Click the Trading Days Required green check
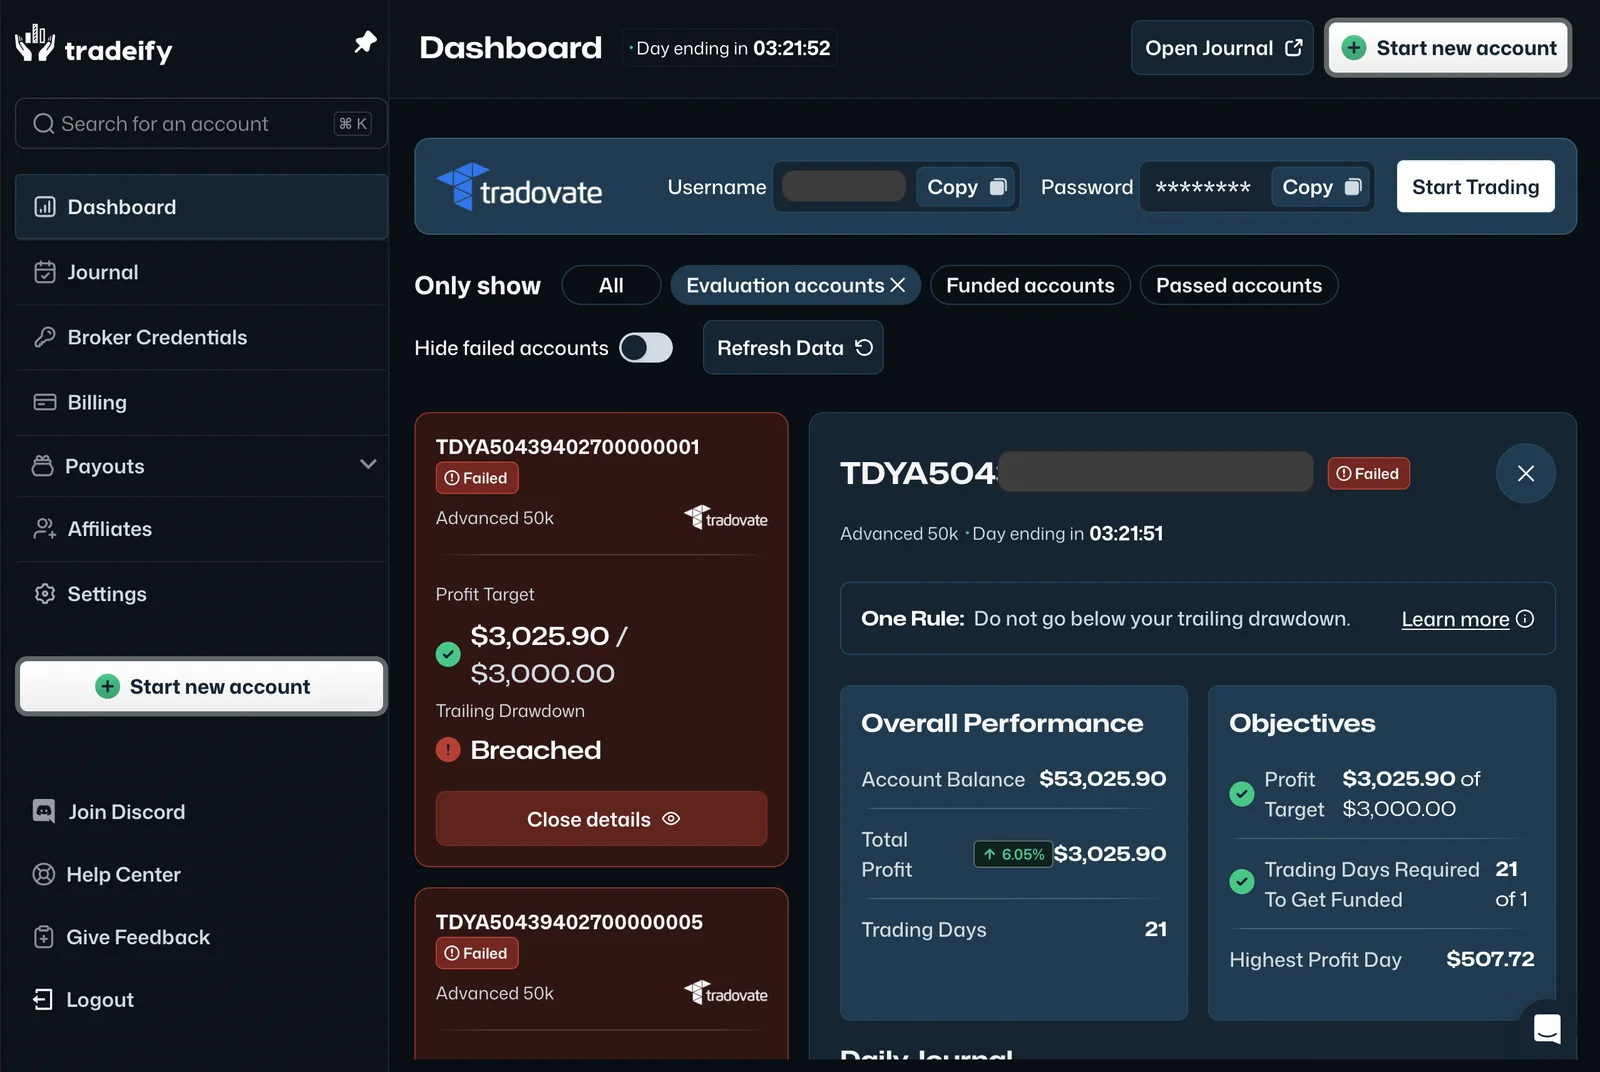Image resolution: width=1600 pixels, height=1072 pixels. 1242,882
